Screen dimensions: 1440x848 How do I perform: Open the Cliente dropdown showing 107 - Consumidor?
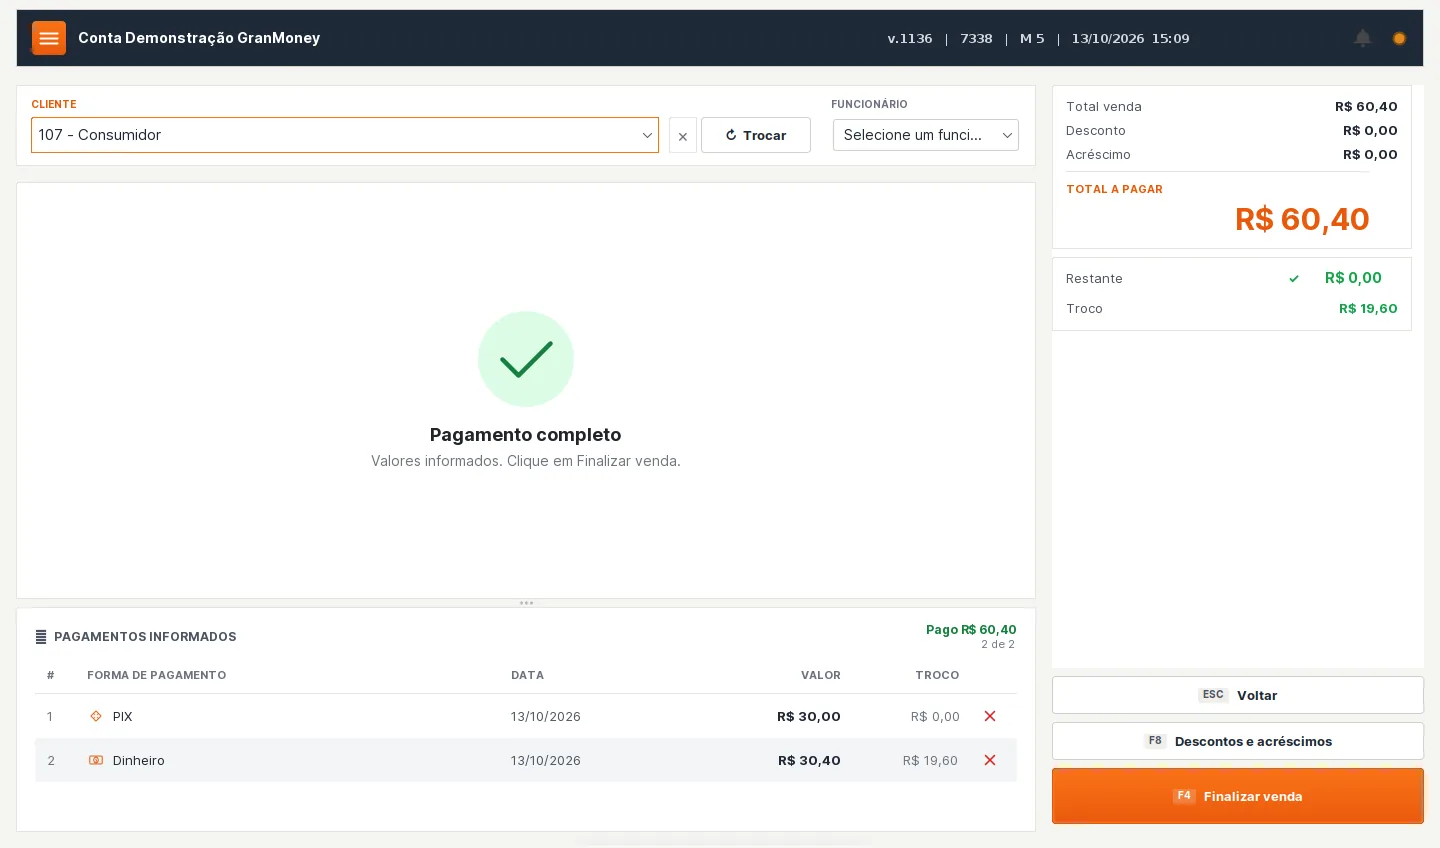coord(345,135)
